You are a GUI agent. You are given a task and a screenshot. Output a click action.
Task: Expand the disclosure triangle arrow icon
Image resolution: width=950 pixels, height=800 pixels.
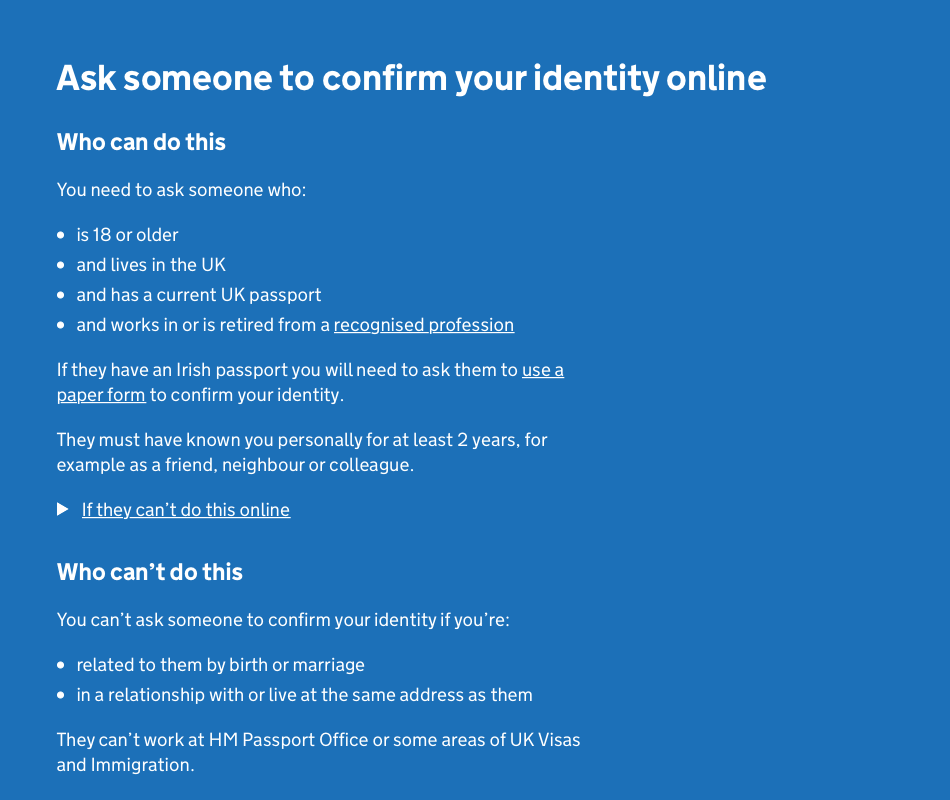point(63,510)
